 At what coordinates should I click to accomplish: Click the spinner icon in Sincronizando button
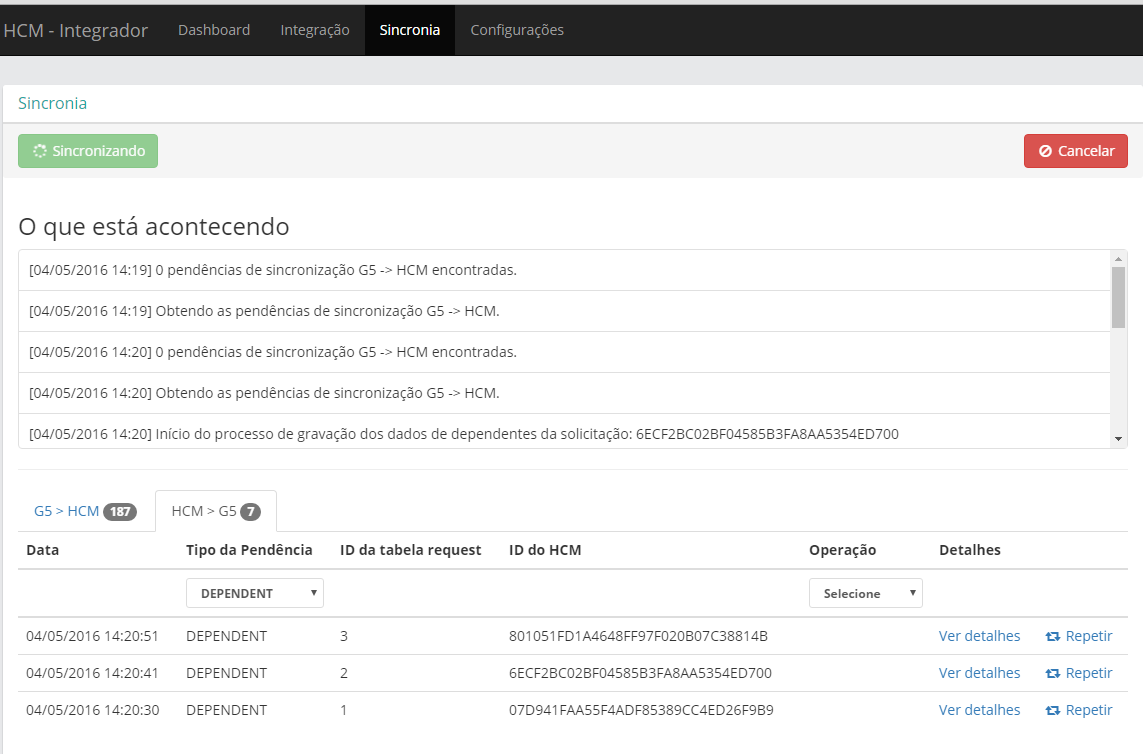click(x=40, y=151)
